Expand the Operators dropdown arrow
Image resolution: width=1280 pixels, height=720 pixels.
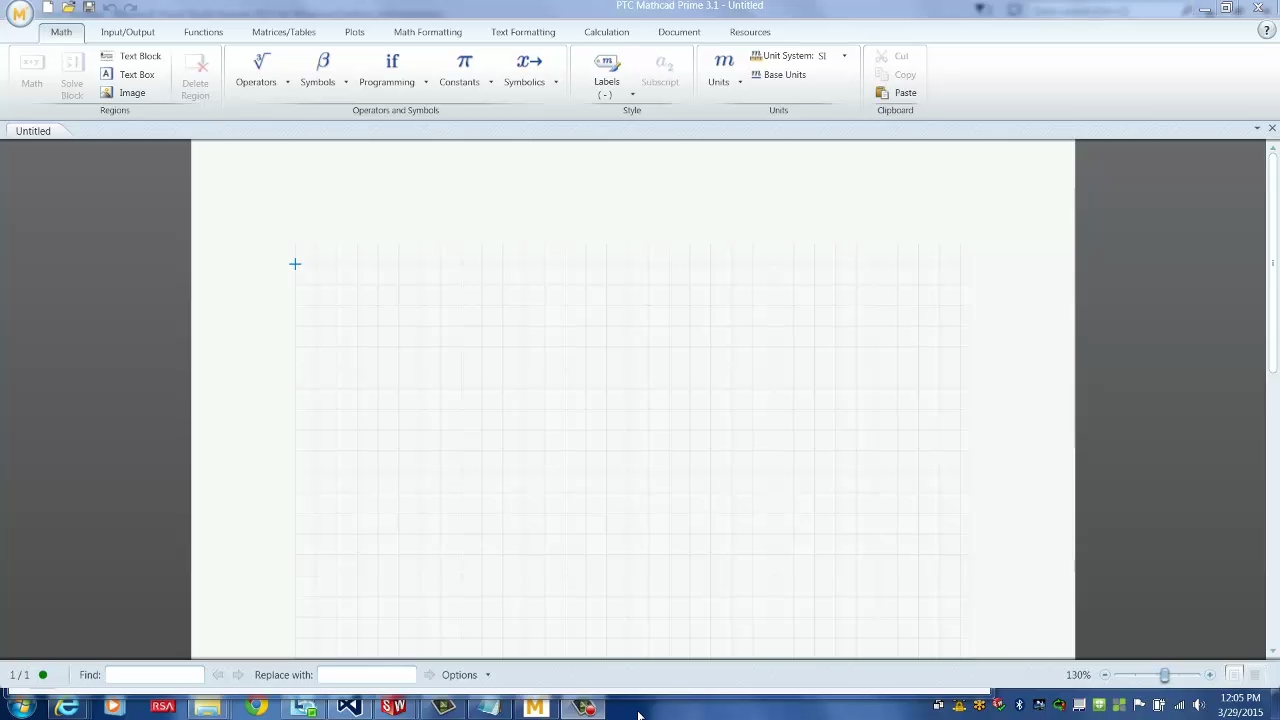(287, 82)
